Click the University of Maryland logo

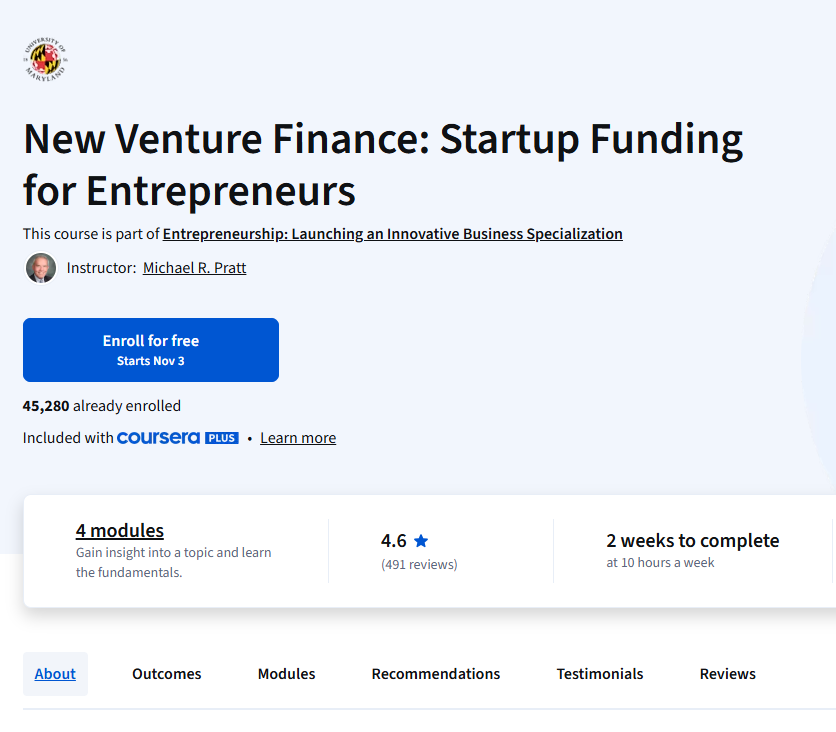(45, 59)
